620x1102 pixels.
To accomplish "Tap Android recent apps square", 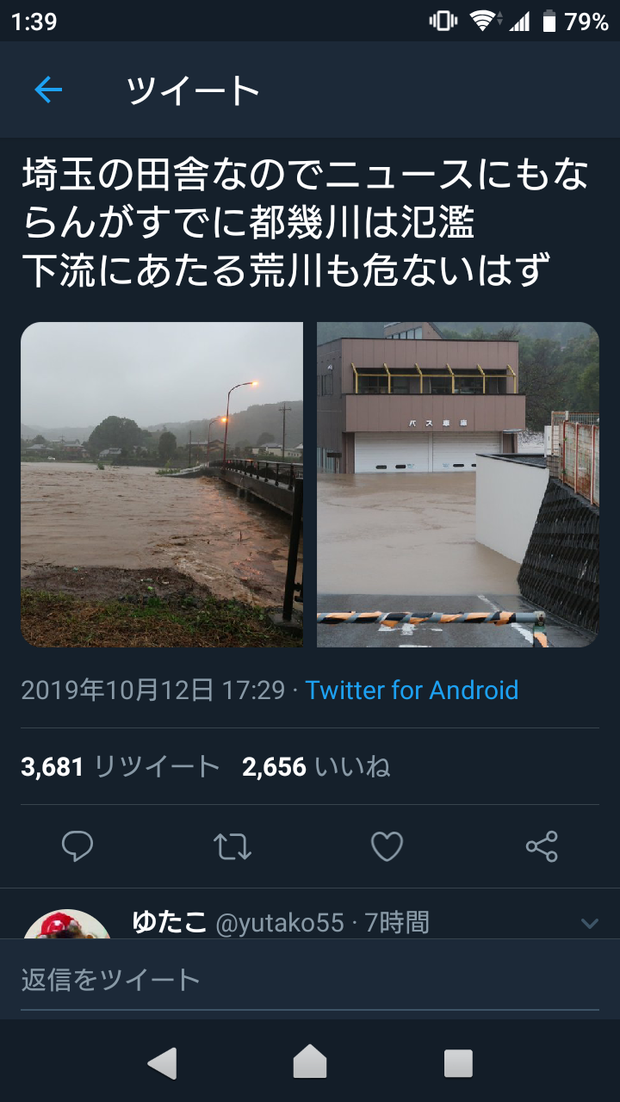I will click(x=458, y=1063).
